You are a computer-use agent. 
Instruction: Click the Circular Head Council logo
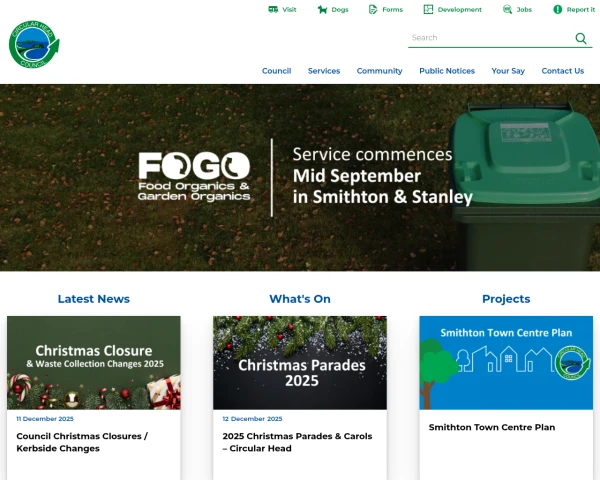point(34,44)
